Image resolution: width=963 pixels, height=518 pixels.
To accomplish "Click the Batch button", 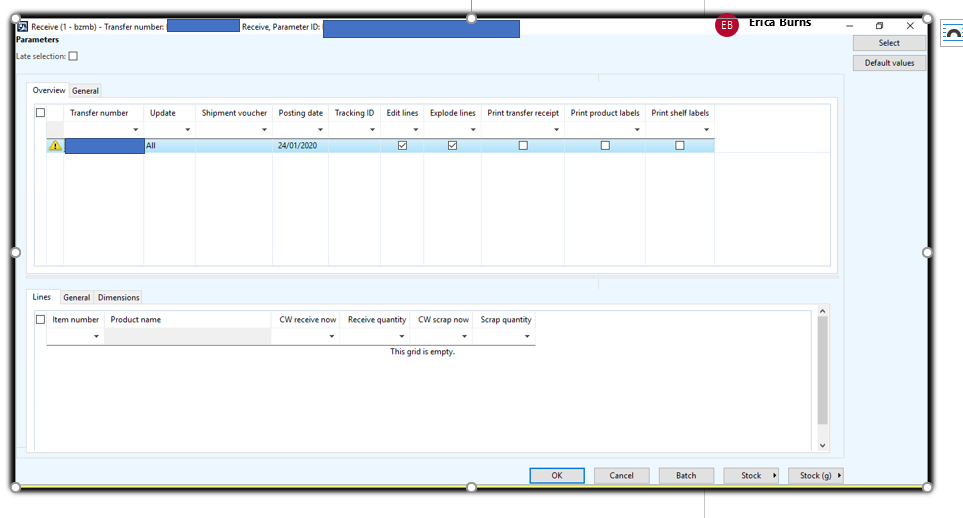I will [x=686, y=476].
